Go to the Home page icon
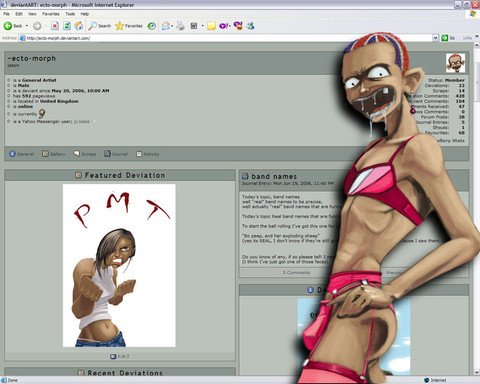This screenshot has width=480, height=384. tap(79, 26)
